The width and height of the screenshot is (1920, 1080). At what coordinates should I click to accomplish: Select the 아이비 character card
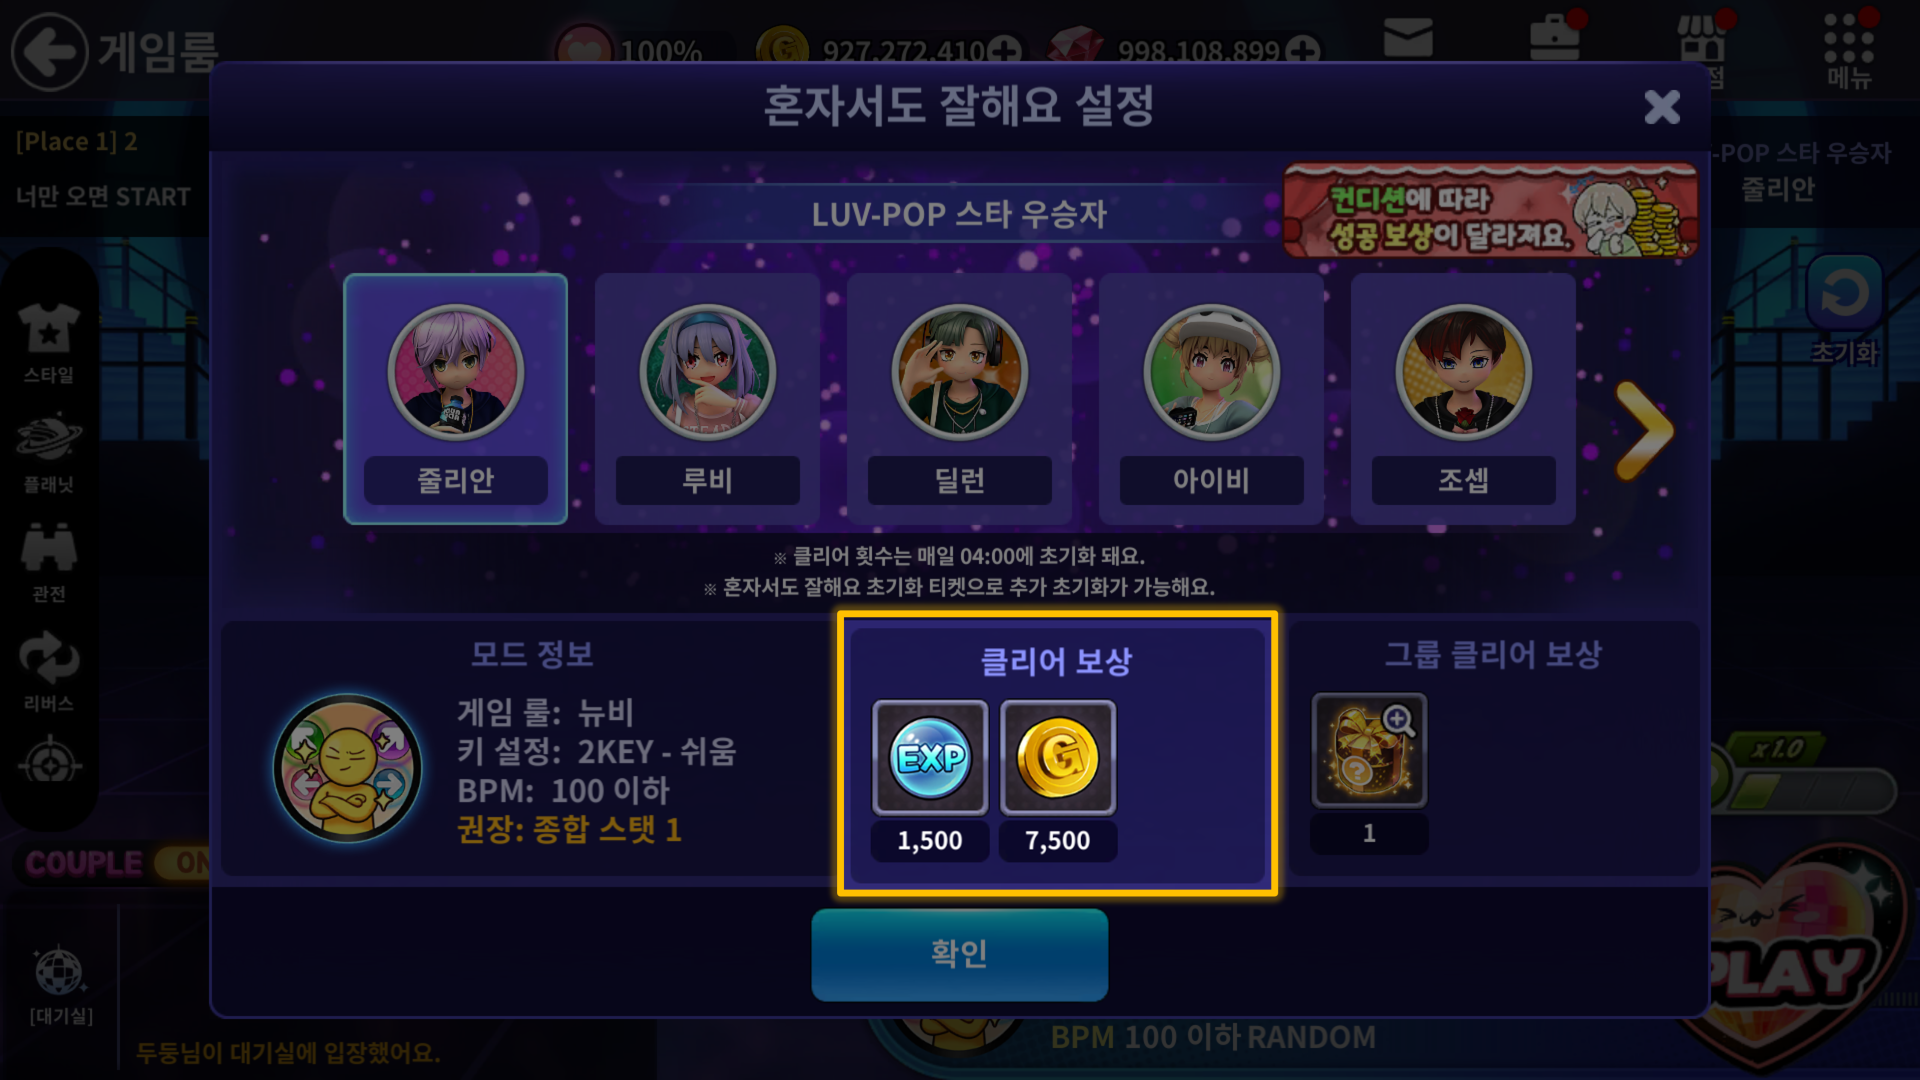pos(1211,399)
